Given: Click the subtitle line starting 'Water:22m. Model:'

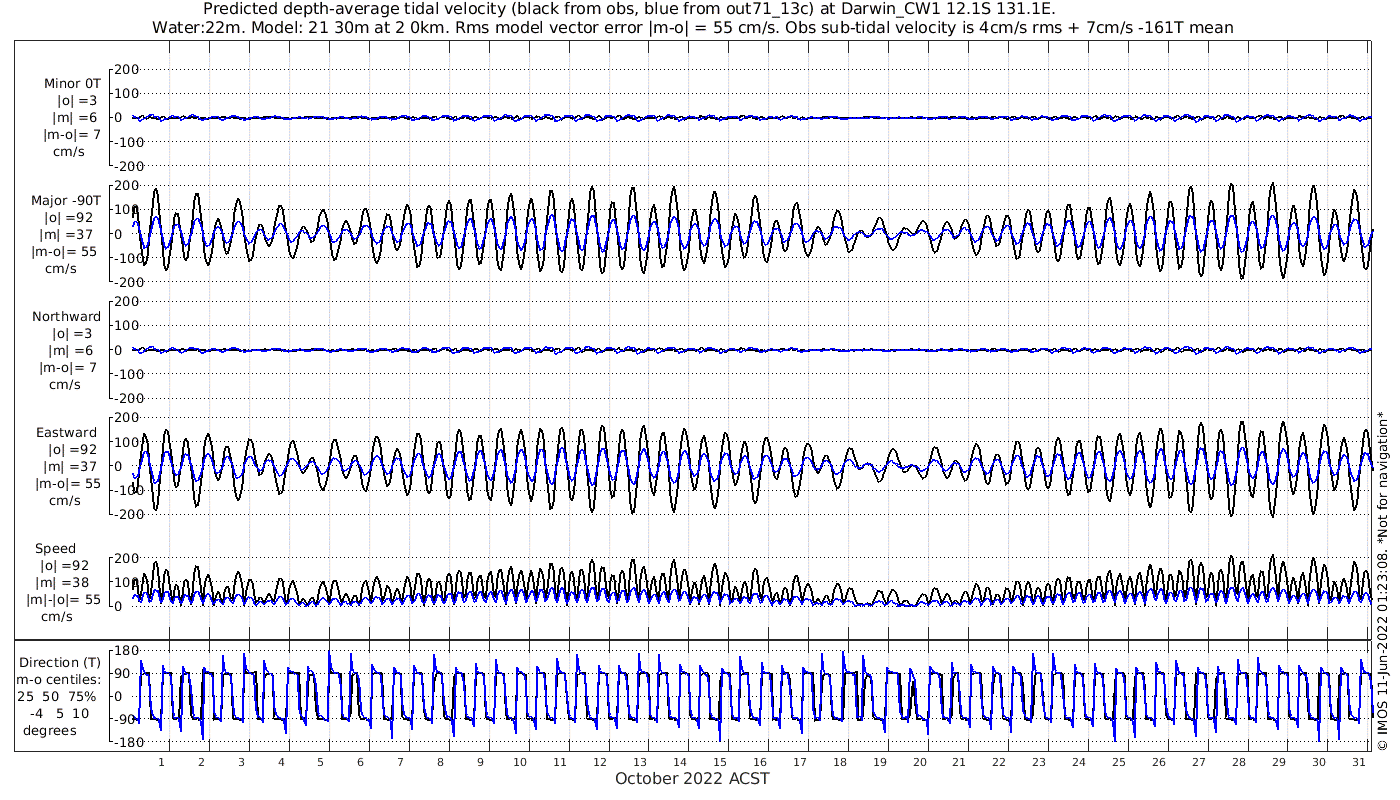Looking at the screenshot, I should tap(692, 28).
